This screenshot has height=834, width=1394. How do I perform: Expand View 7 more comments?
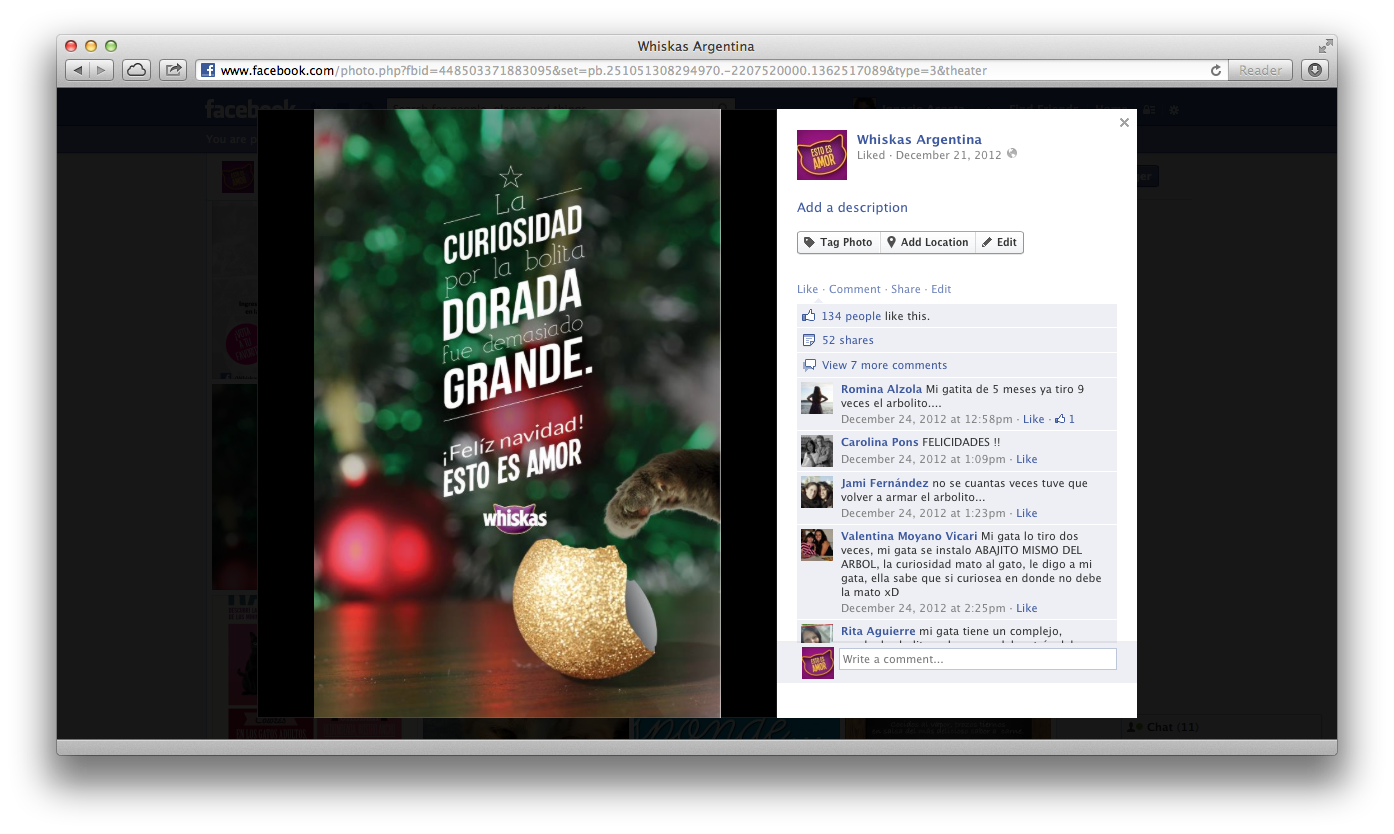point(885,365)
